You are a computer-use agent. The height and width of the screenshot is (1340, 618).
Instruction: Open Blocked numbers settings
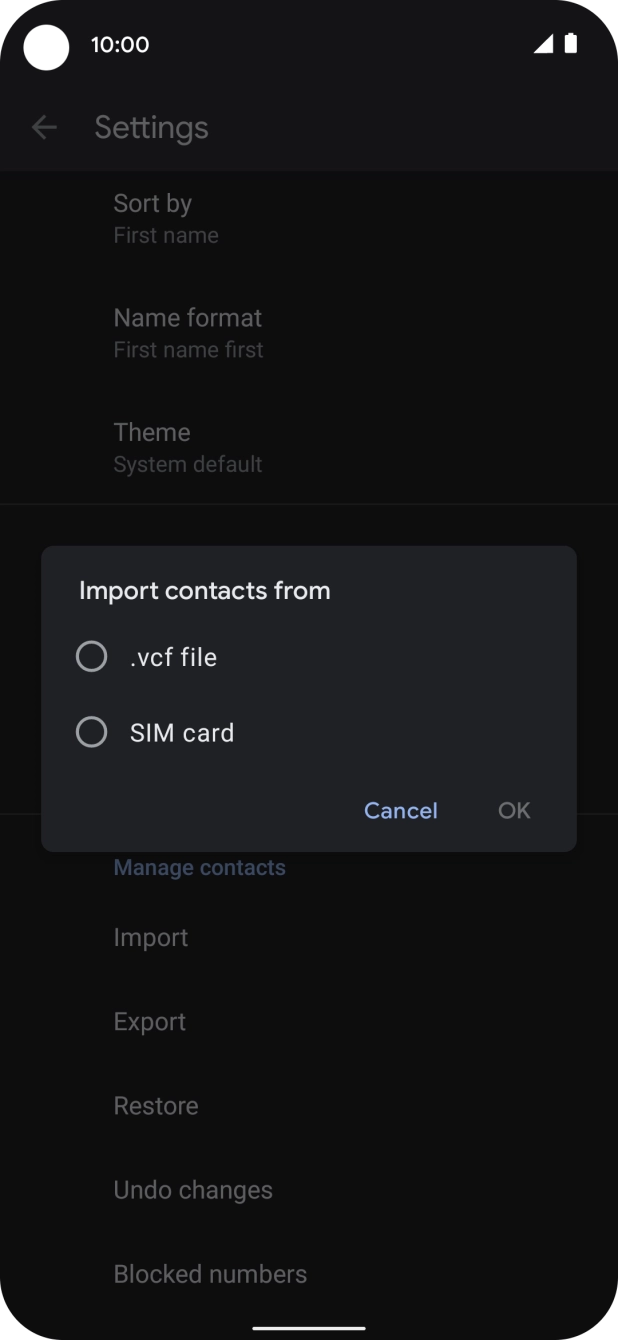[210, 1273]
